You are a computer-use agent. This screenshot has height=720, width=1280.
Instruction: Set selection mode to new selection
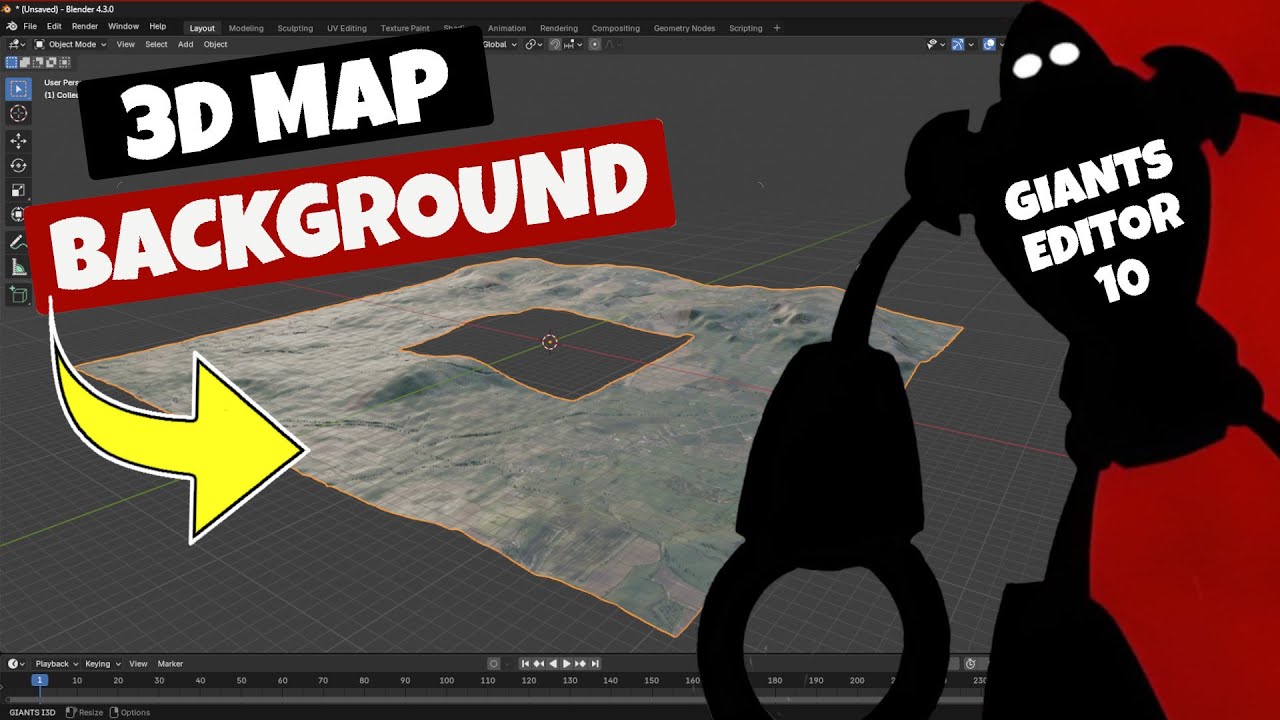[11, 62]
